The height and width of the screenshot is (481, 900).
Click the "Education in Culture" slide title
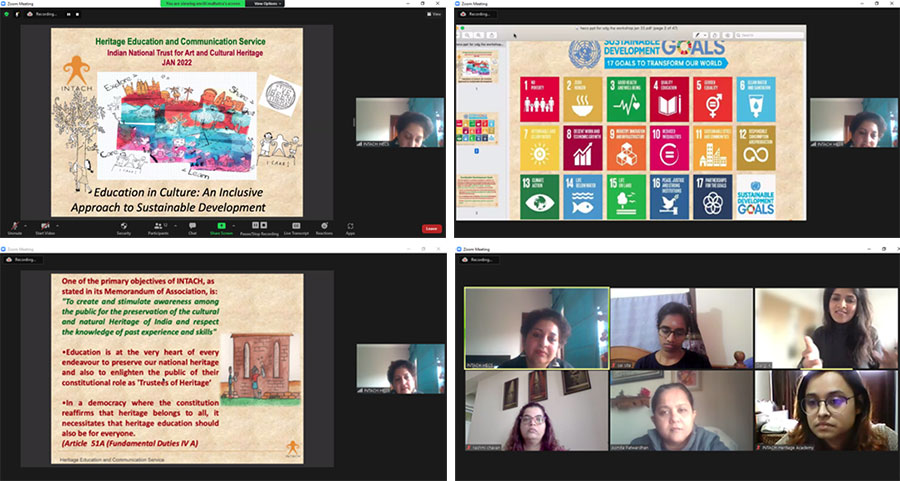pos(170,200)
